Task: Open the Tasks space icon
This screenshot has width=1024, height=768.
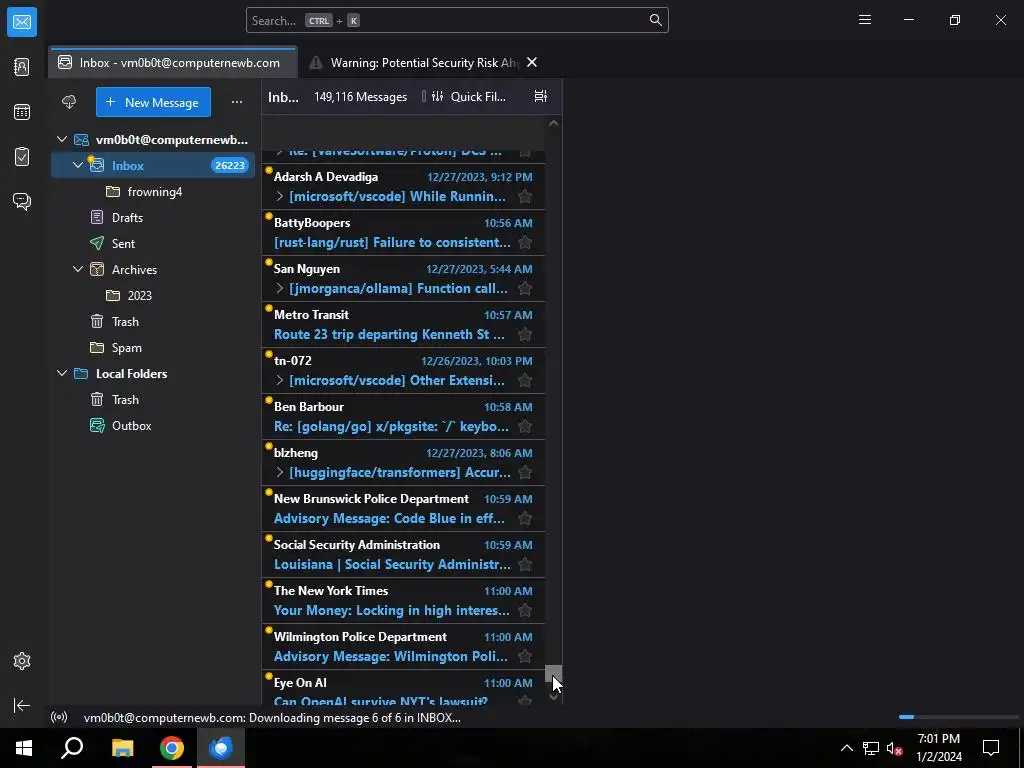Action: [22, 157]
